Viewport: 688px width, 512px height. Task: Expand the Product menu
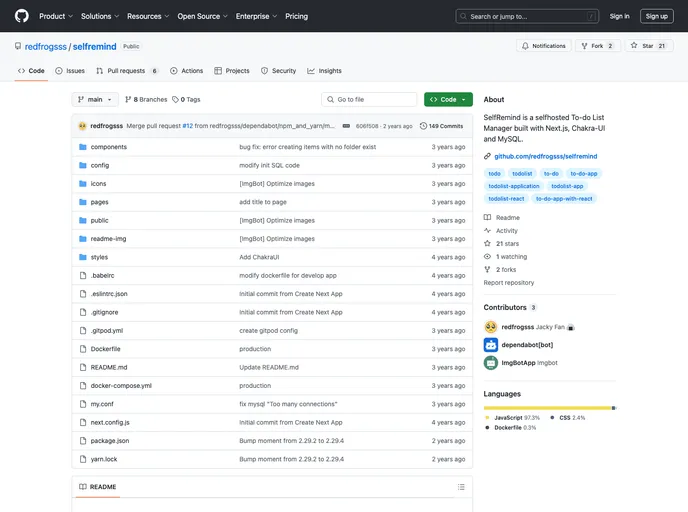pos(56,16)
